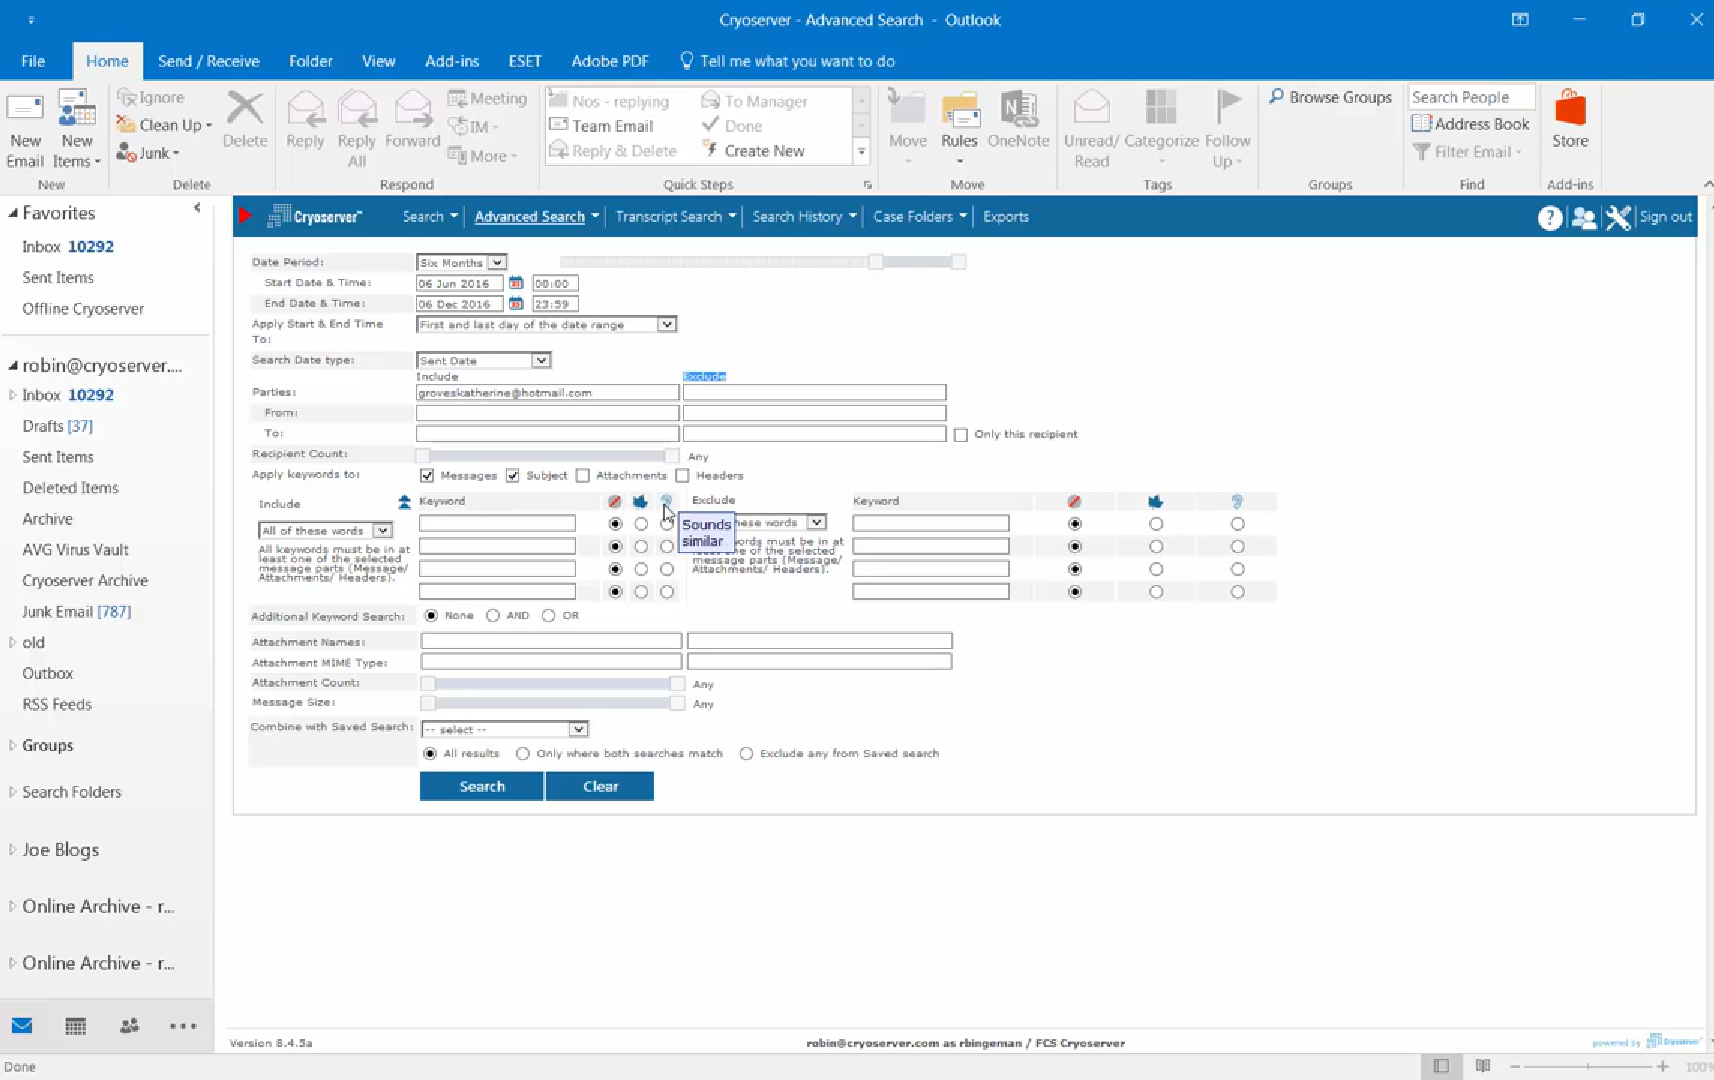Expand the old folder
The width and height of the screenshot is (1714, 1080).
(12, 642)
